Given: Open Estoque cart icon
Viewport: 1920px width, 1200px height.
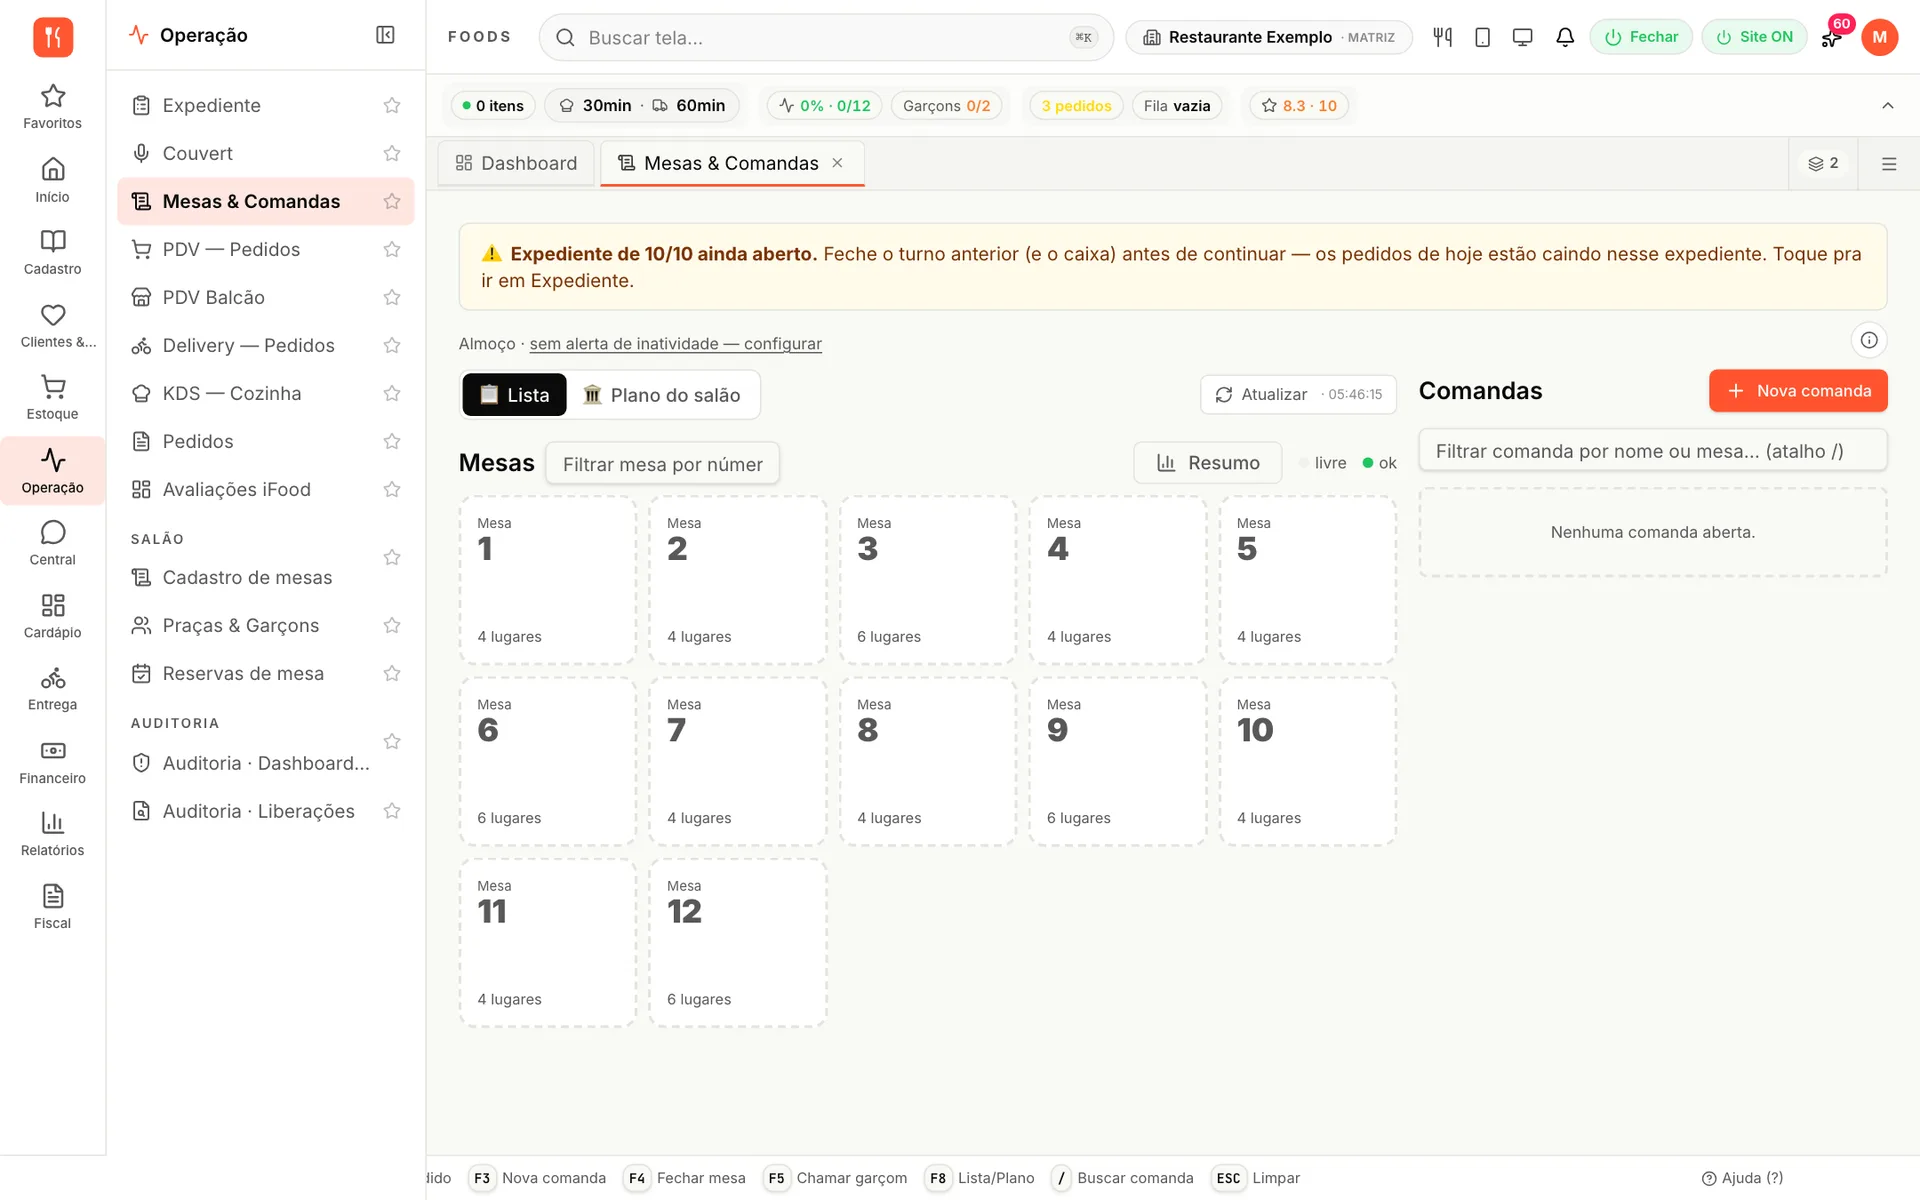Looking at the screenshot, I should 52,397.
